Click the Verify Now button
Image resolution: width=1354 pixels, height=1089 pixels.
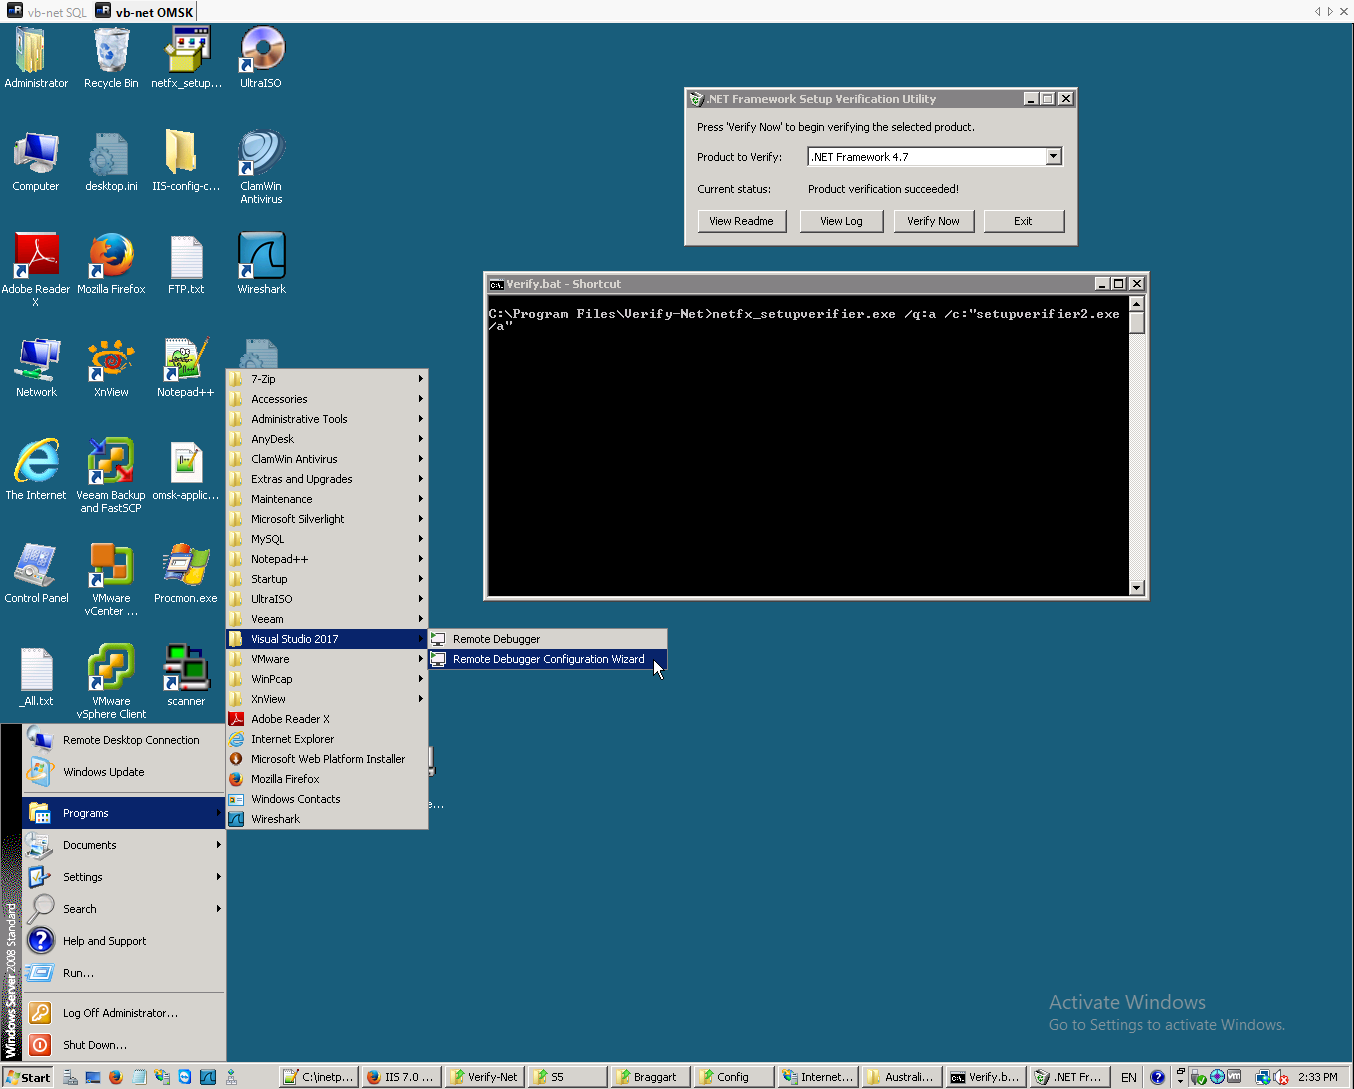click(933, 221)
